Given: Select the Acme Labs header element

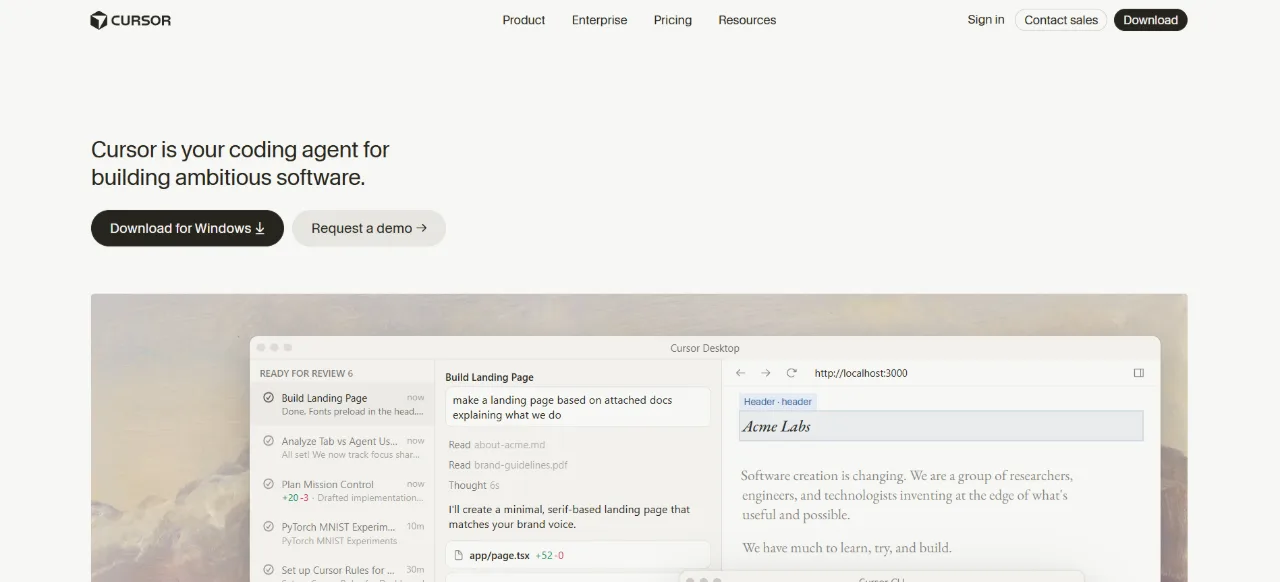Looking at the screenshot, I should point(941,426).
